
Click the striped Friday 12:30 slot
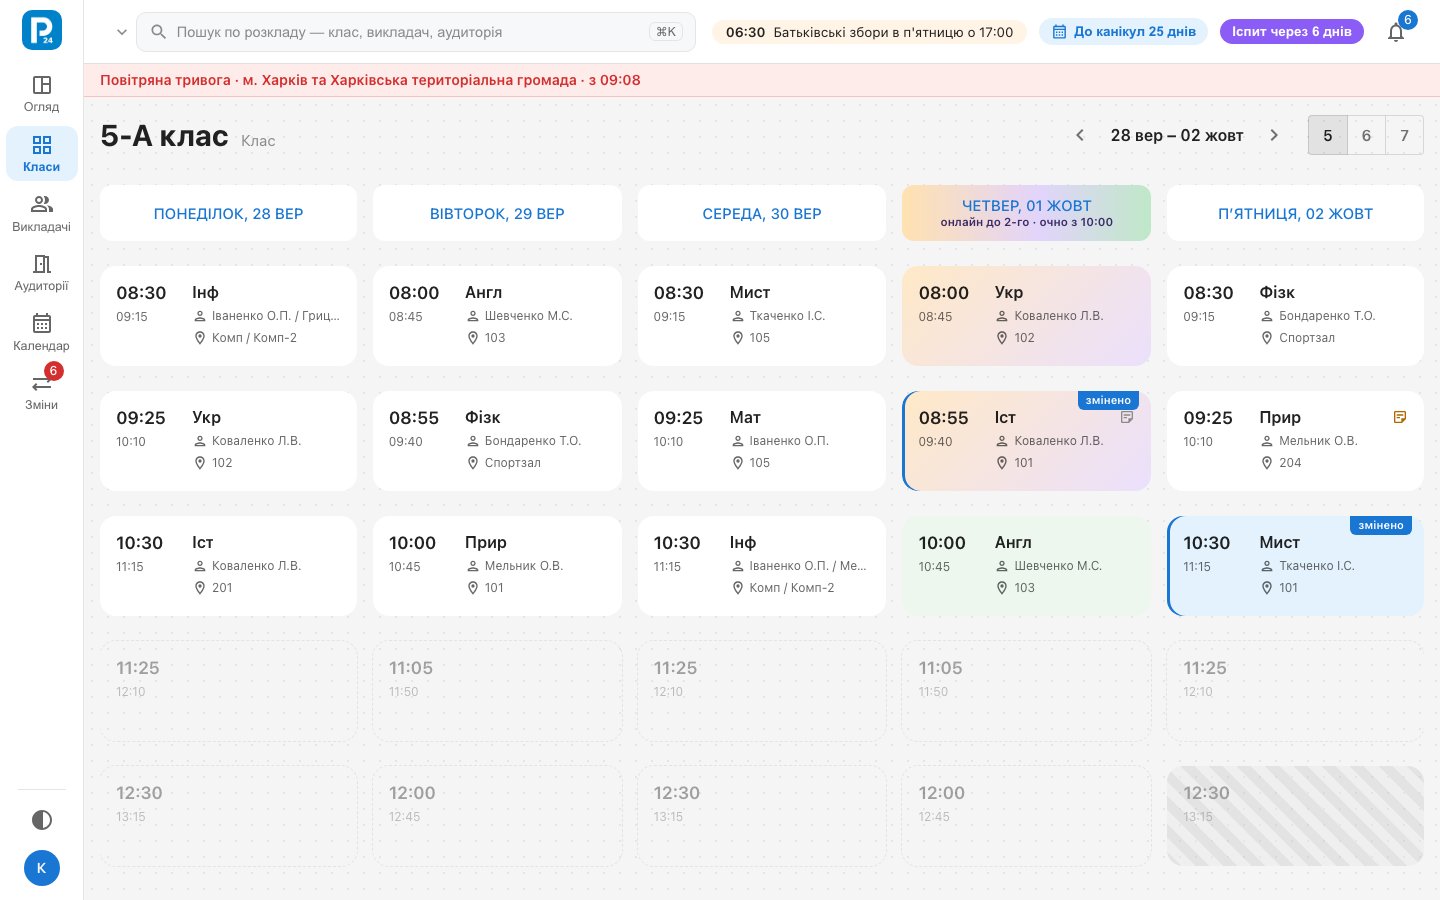click(1295, 816)
